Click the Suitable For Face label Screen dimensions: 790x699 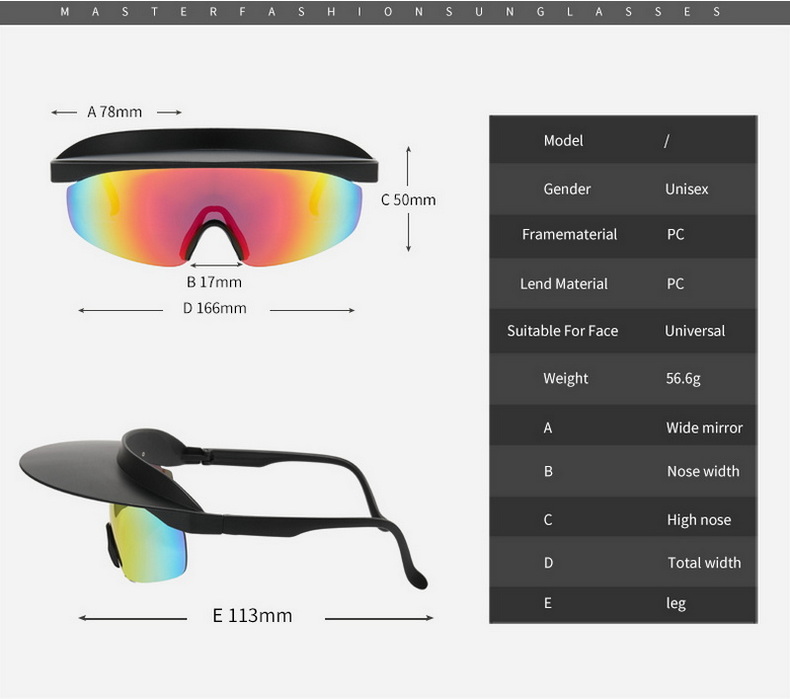click(562, 331)
